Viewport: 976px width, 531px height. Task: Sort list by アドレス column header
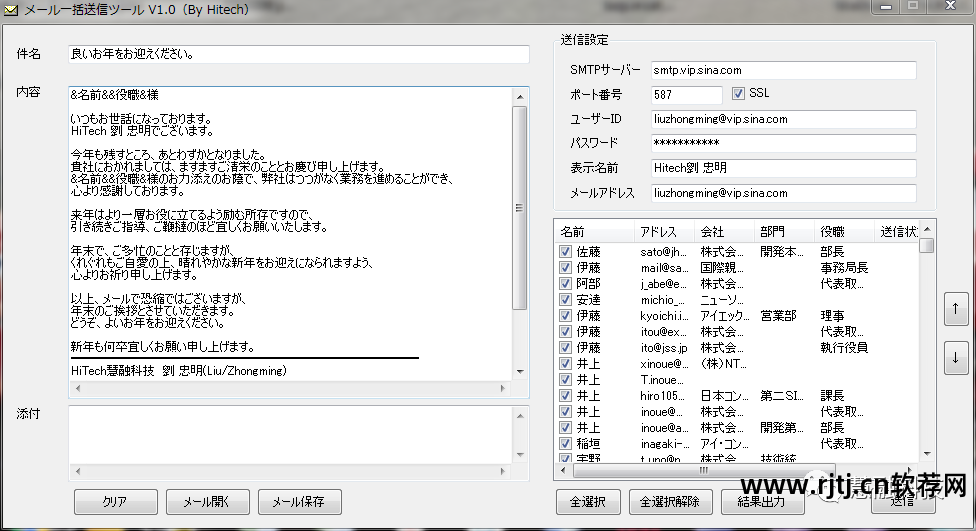point(664,232)
